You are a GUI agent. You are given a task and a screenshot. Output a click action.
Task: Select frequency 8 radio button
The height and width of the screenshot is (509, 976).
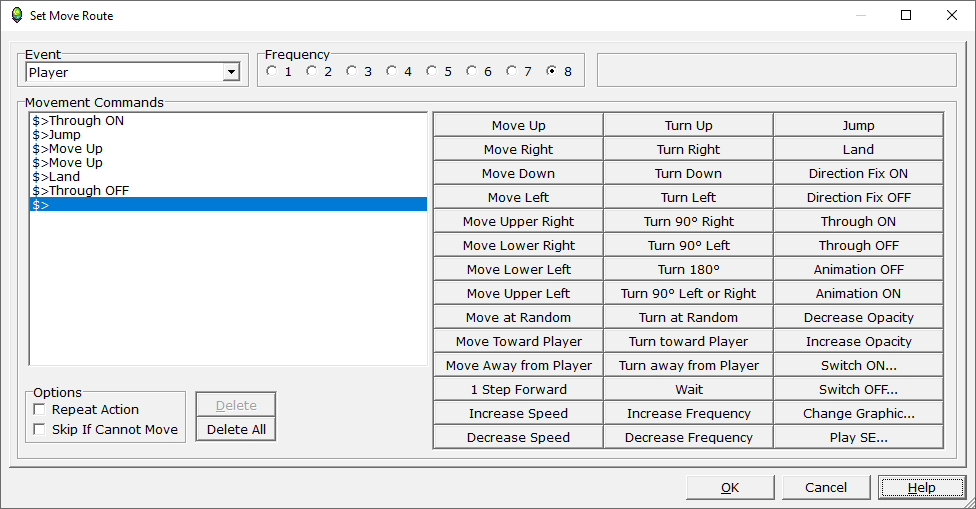pos(551,71)
